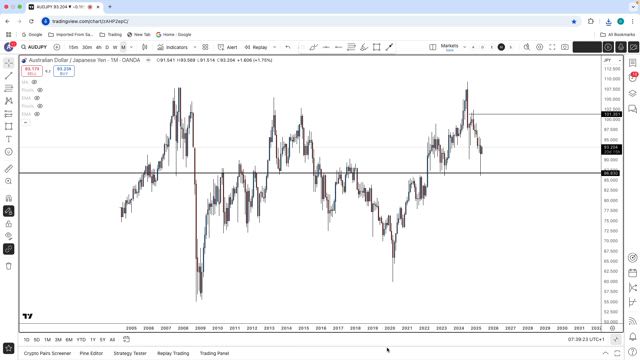
Task: Click the SELL price button
Action: click(32, 71)
